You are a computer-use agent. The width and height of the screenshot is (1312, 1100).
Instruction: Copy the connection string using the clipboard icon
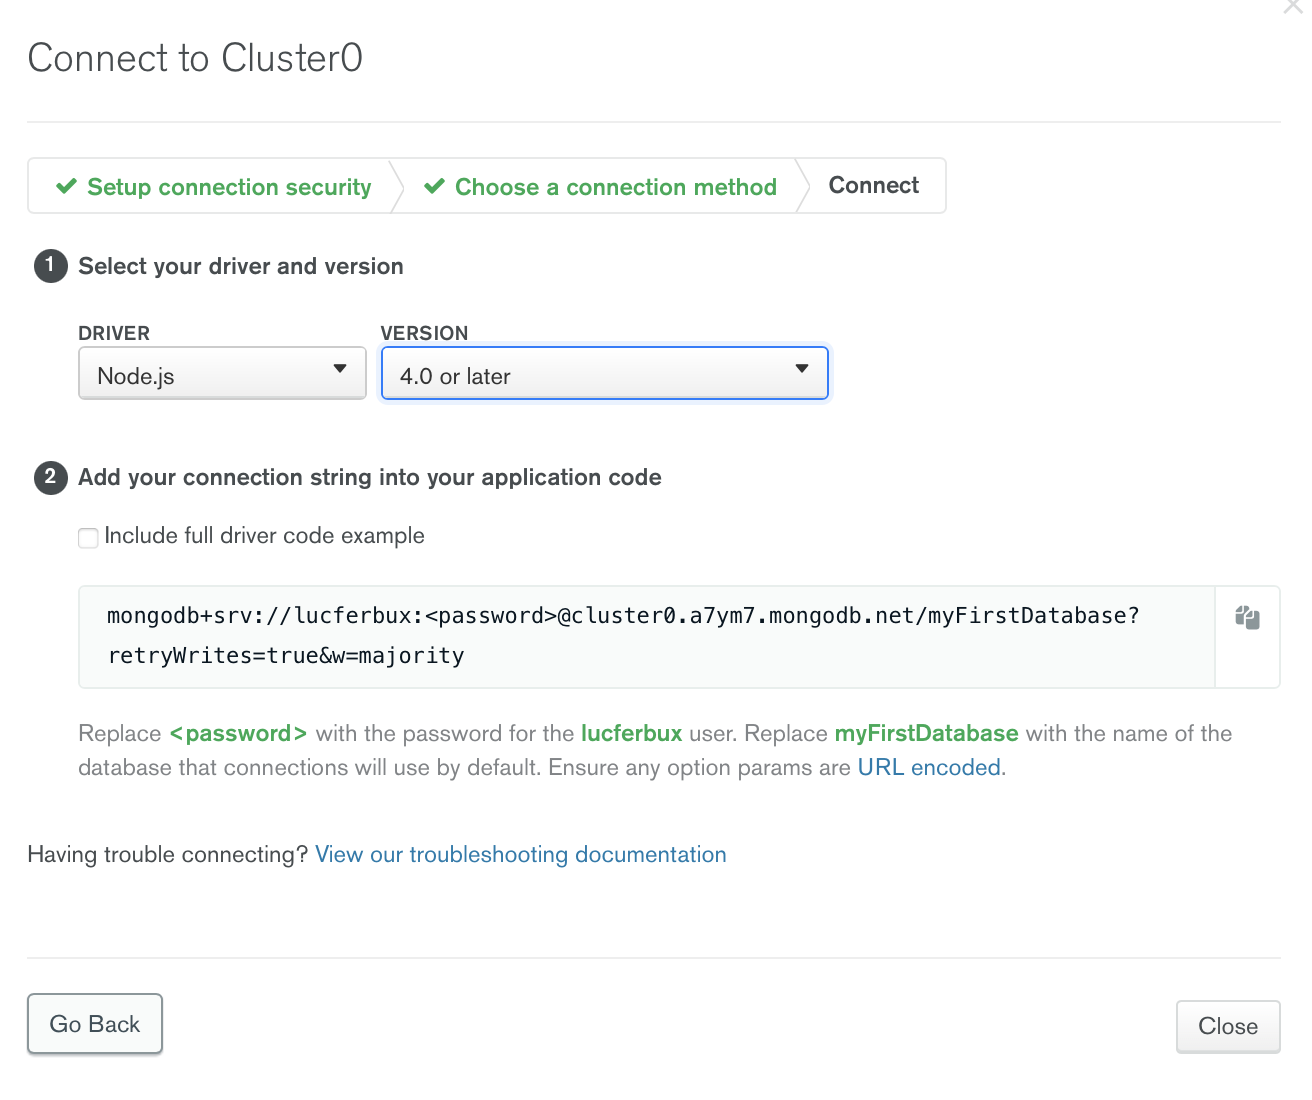click(1247, 617)
